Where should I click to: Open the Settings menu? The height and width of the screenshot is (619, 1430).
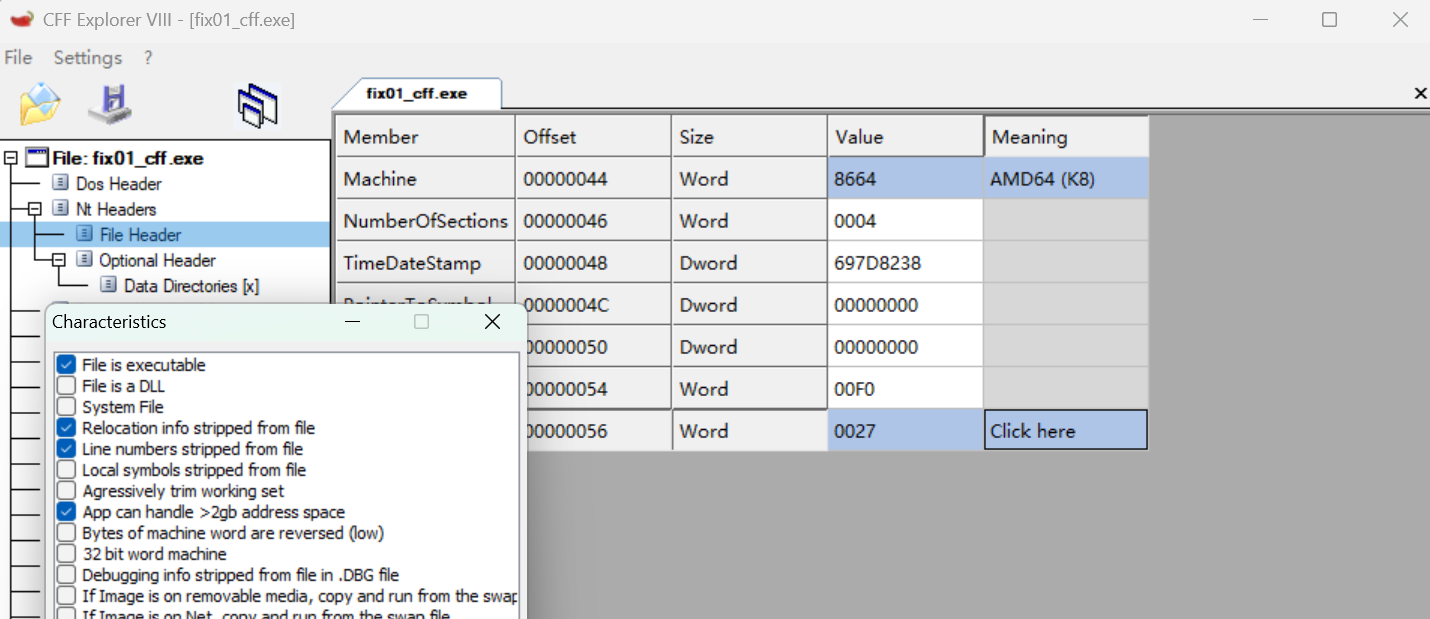click(x=87, y=58)
